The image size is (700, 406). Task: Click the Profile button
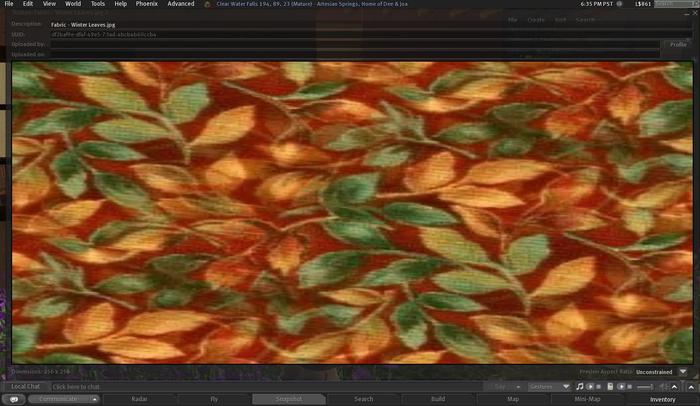(x=678, y=45)
